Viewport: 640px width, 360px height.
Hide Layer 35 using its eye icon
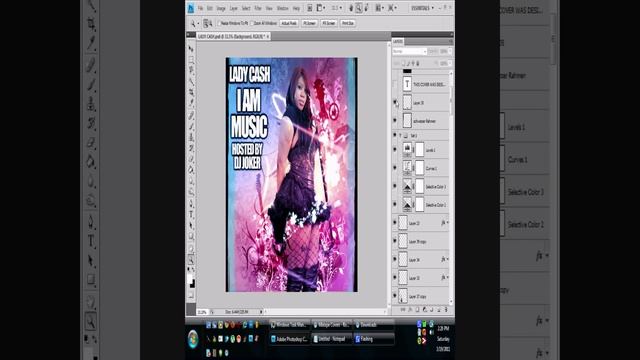pos(395,102)
